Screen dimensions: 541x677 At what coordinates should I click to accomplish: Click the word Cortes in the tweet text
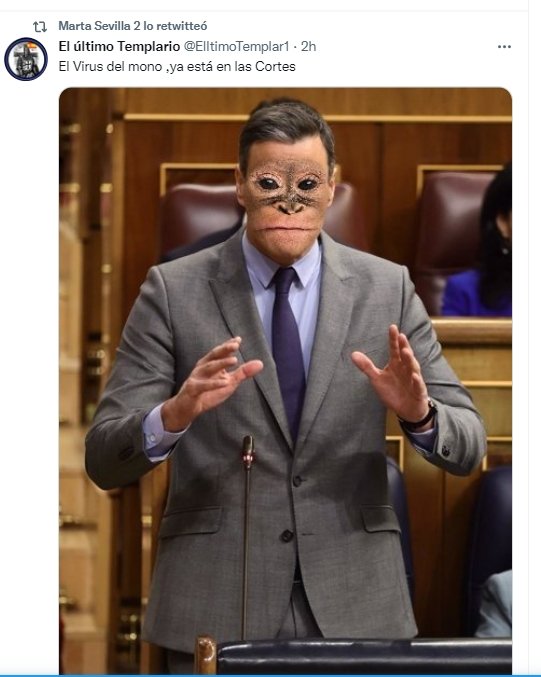pyautogui.click(x=275, y=66)
